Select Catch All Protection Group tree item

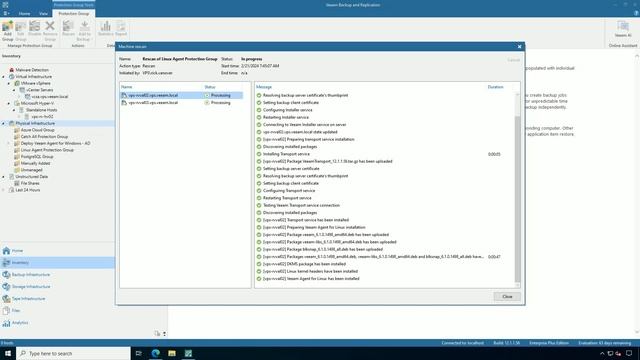(x=44, y=137)
